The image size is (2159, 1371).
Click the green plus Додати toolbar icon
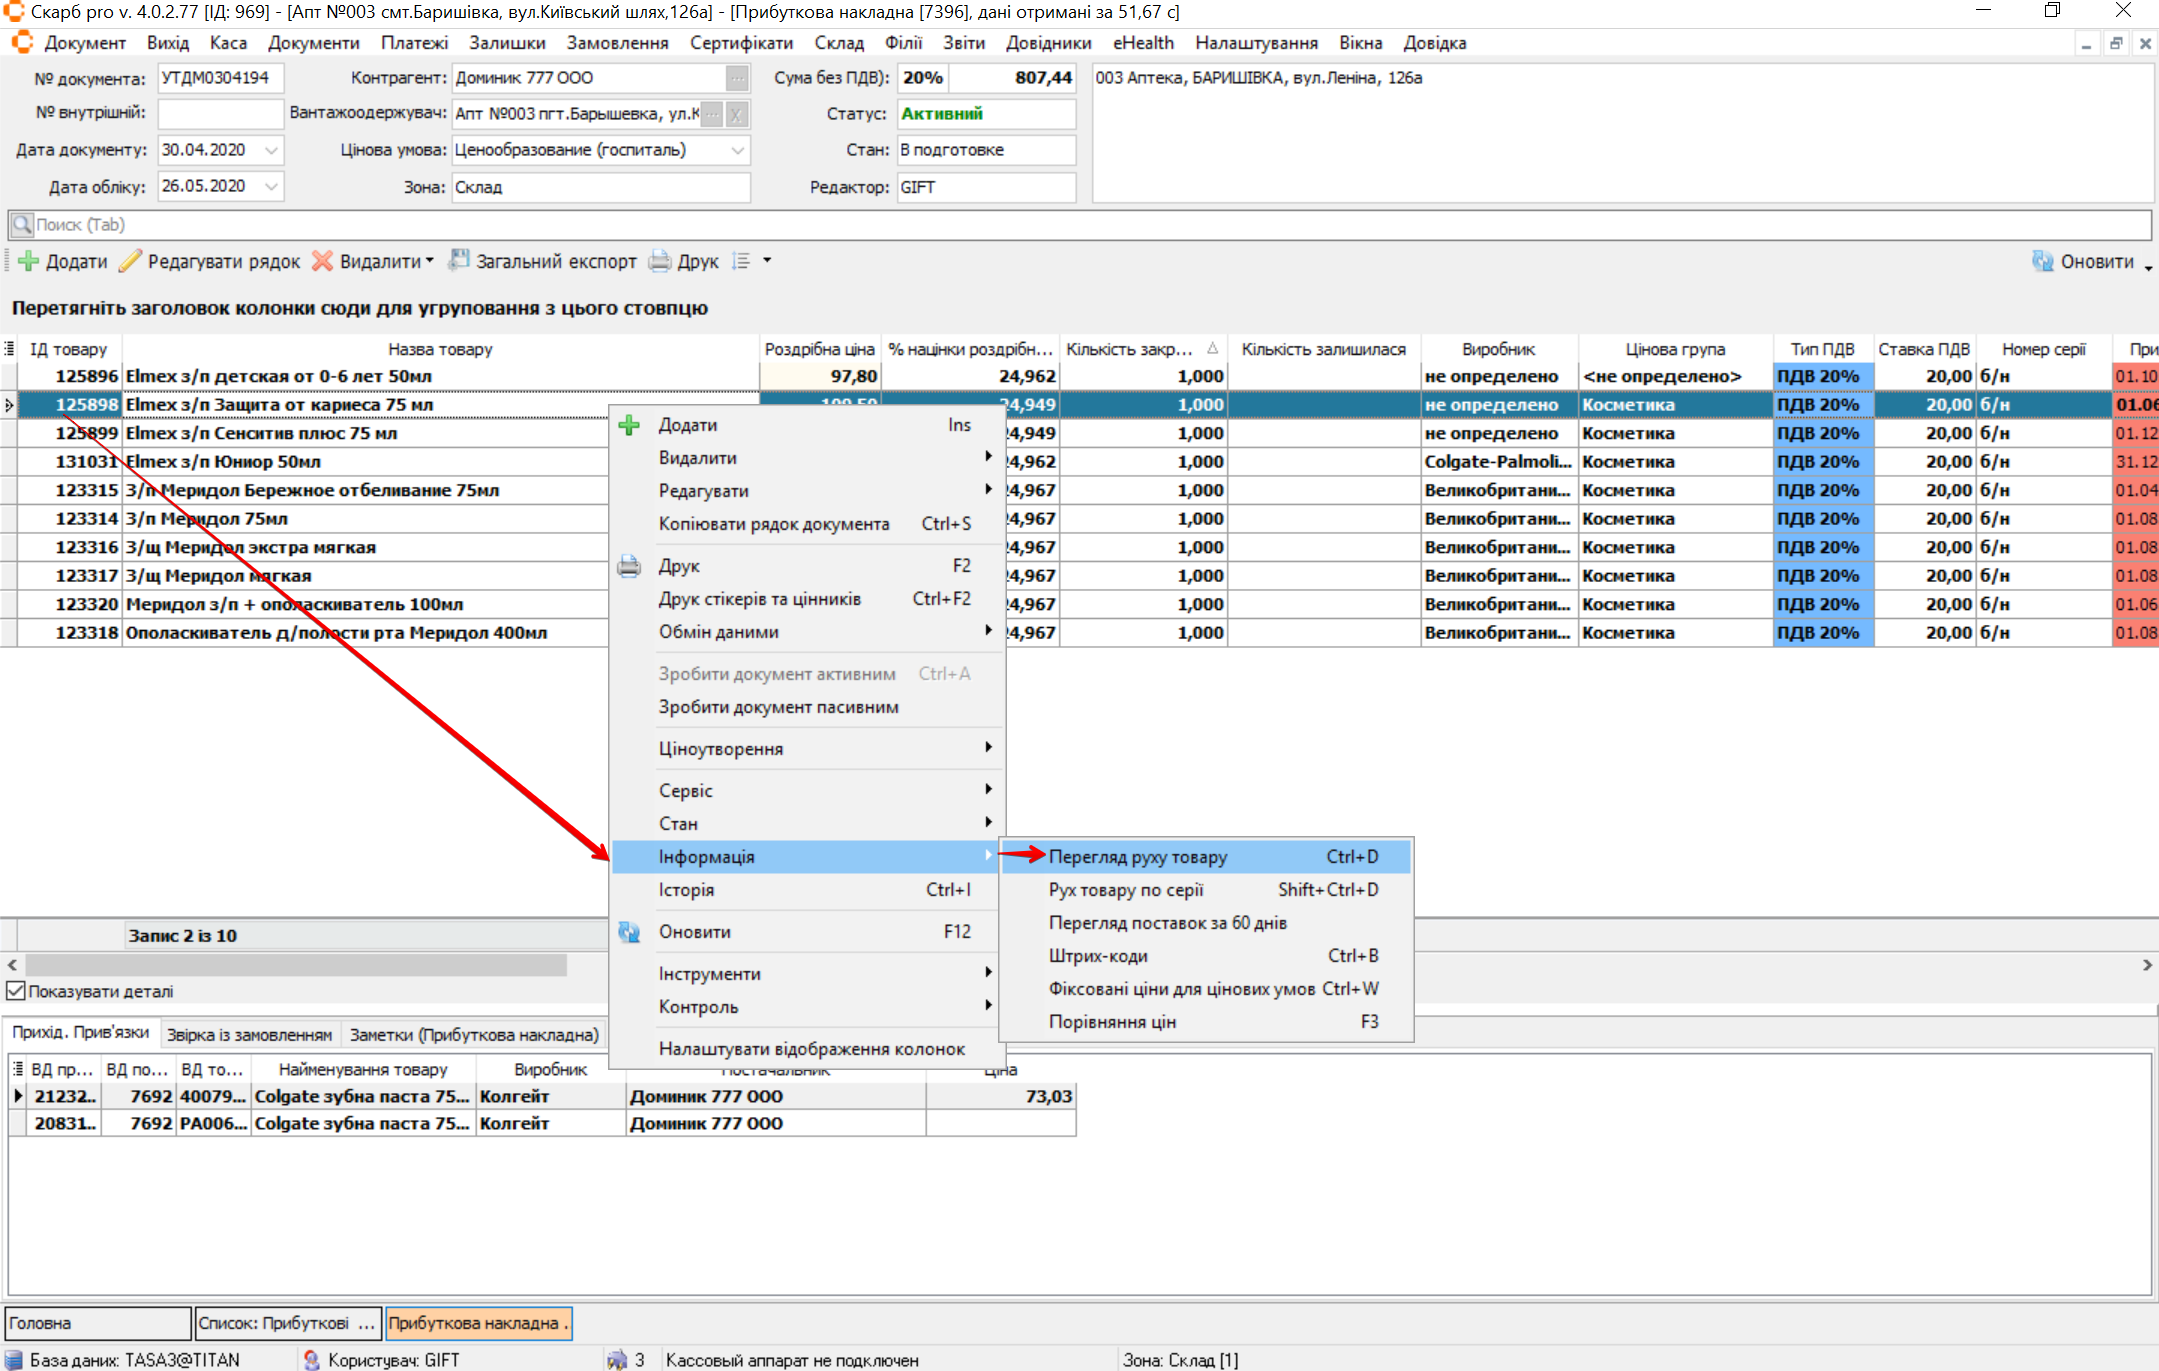coord(29,262)
